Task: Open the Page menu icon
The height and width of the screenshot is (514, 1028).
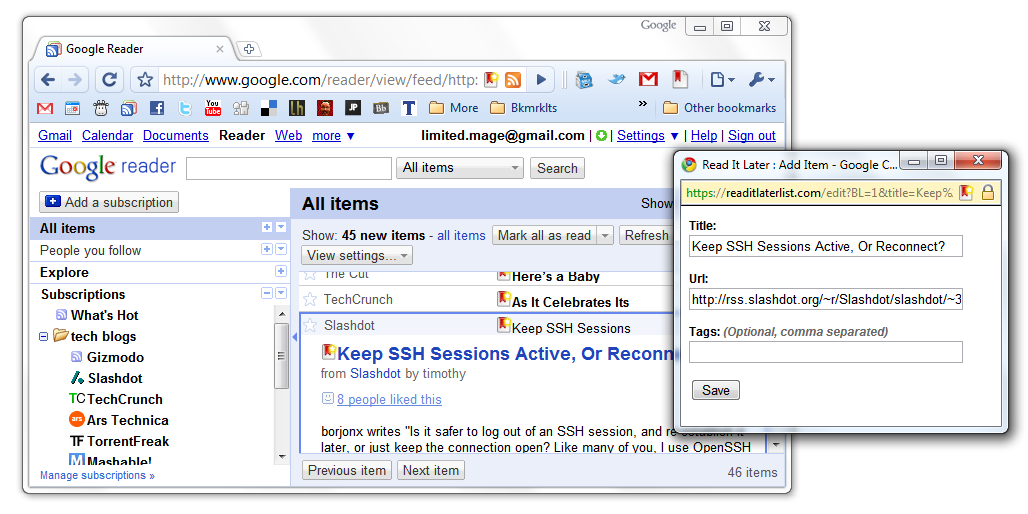Action: point(722,80)
